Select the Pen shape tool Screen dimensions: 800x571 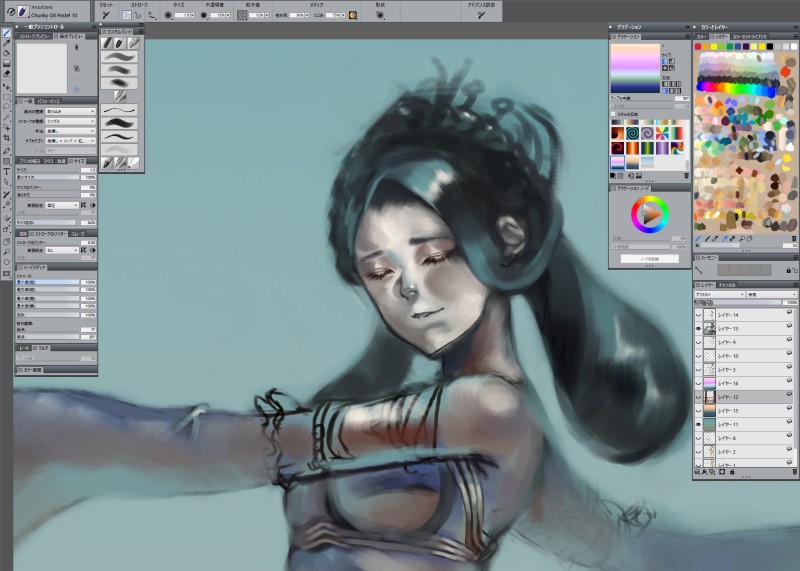7,151
